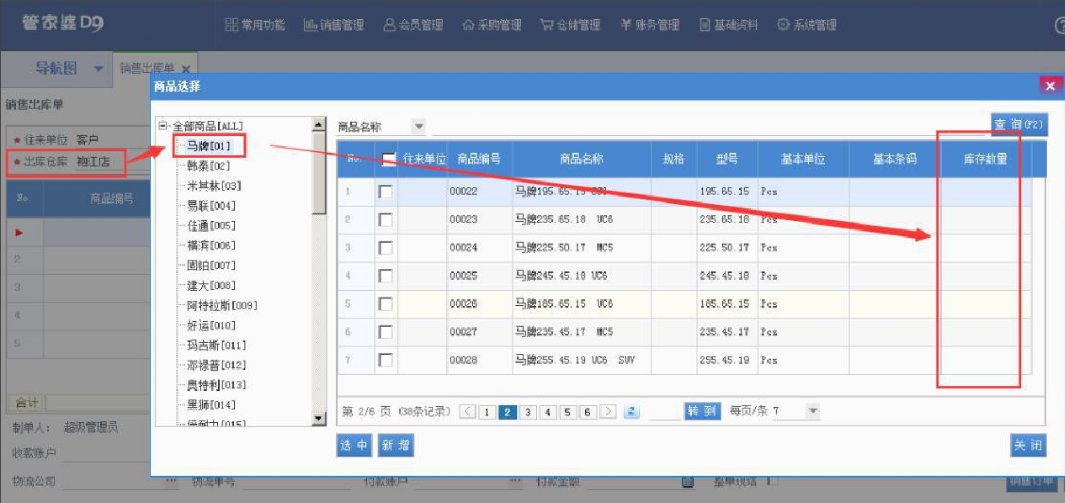Go to next page arrow

click(x=609, y=411)
